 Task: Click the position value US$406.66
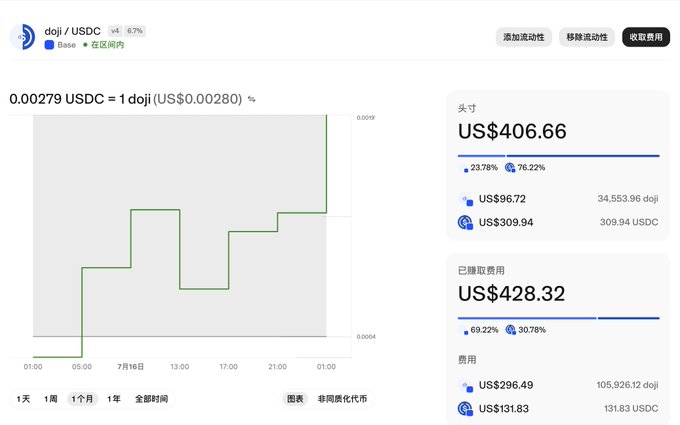click(512, 131)
